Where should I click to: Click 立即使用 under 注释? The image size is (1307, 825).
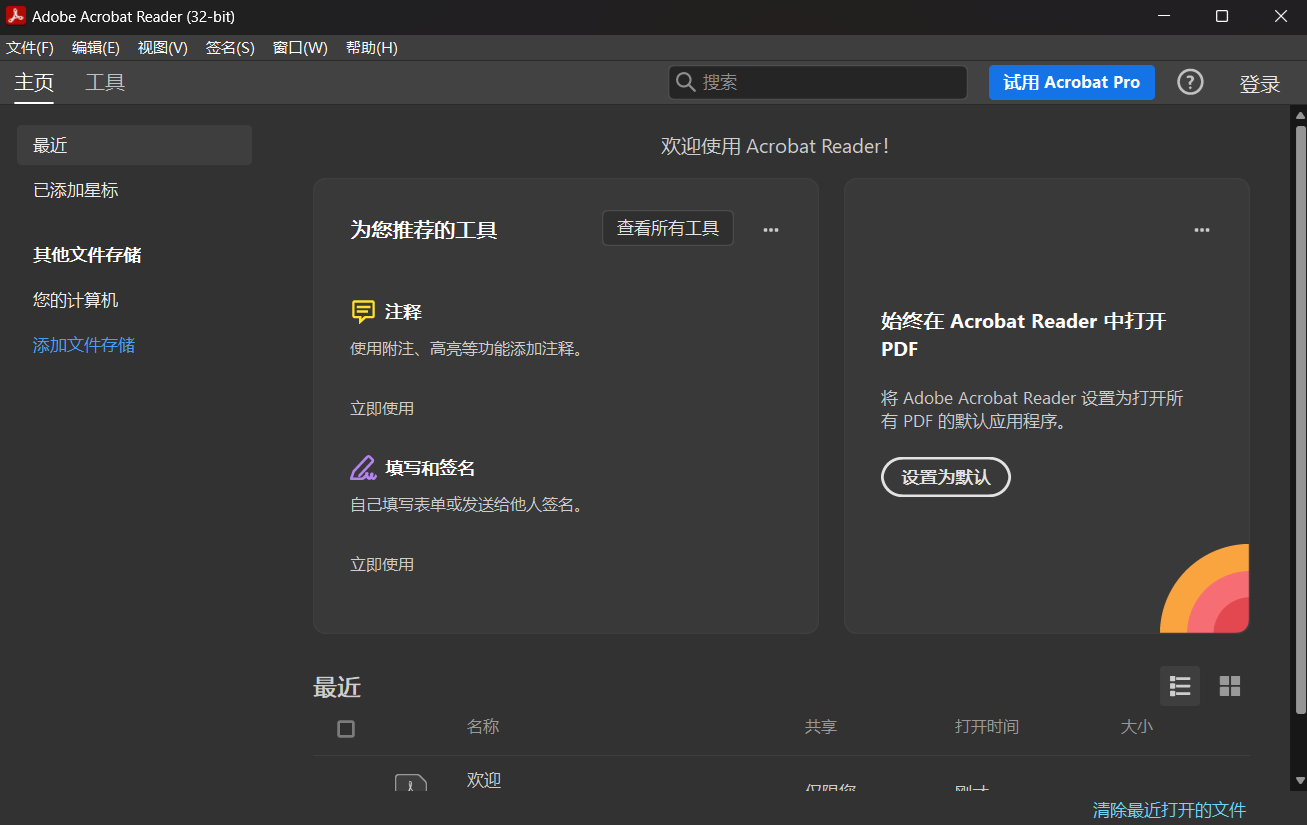click(382, 408)
